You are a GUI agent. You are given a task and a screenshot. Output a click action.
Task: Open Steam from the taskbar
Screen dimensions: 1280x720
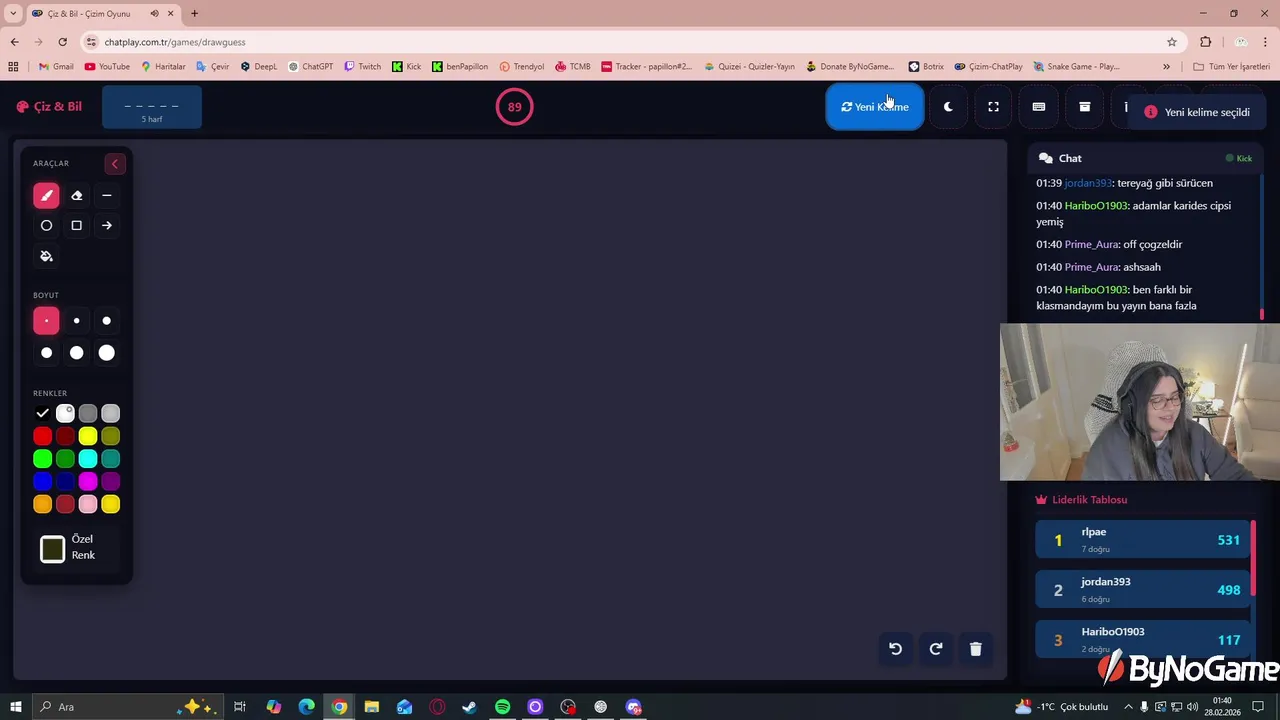coord(469,707)
